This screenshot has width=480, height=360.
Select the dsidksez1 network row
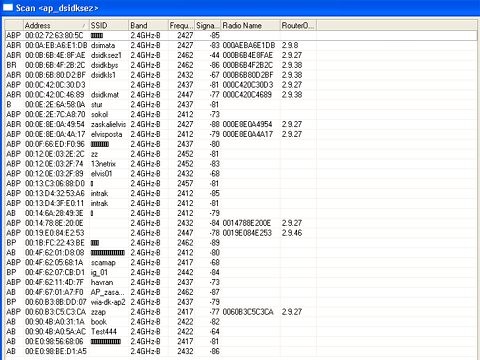[x=241, y=55]
